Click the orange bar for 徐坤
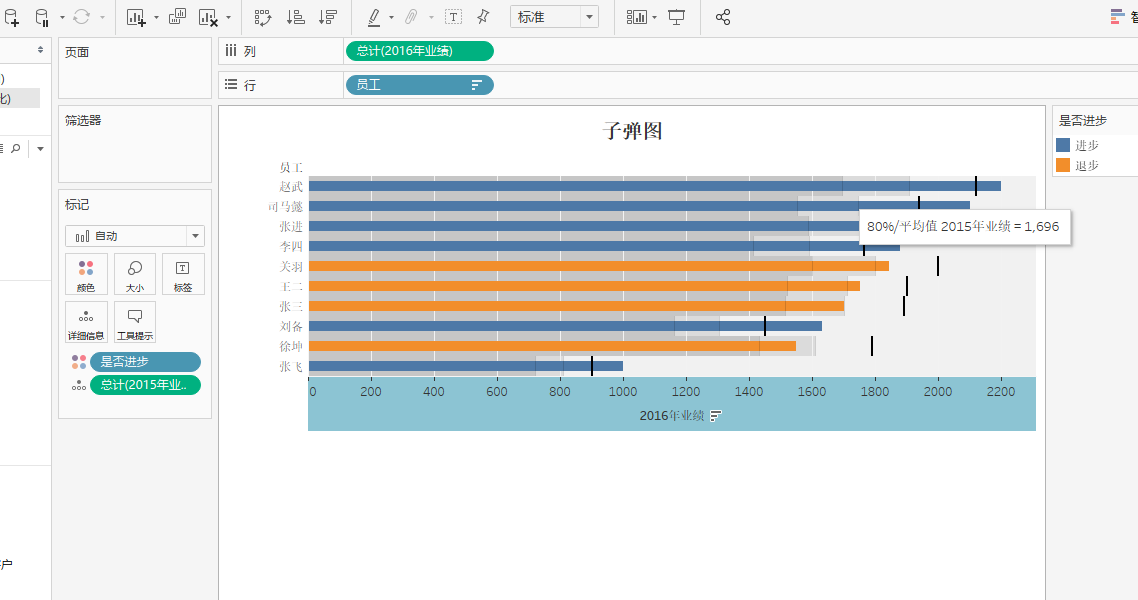 pyautogui.click(x=552, y=346)
